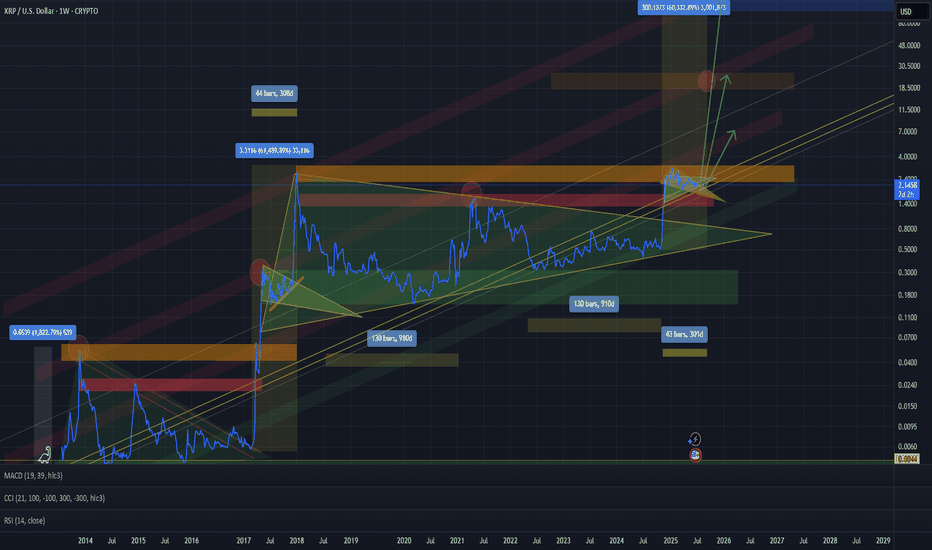
Task: Click the 30.5000 price scale value
Action: coord(909,66)
